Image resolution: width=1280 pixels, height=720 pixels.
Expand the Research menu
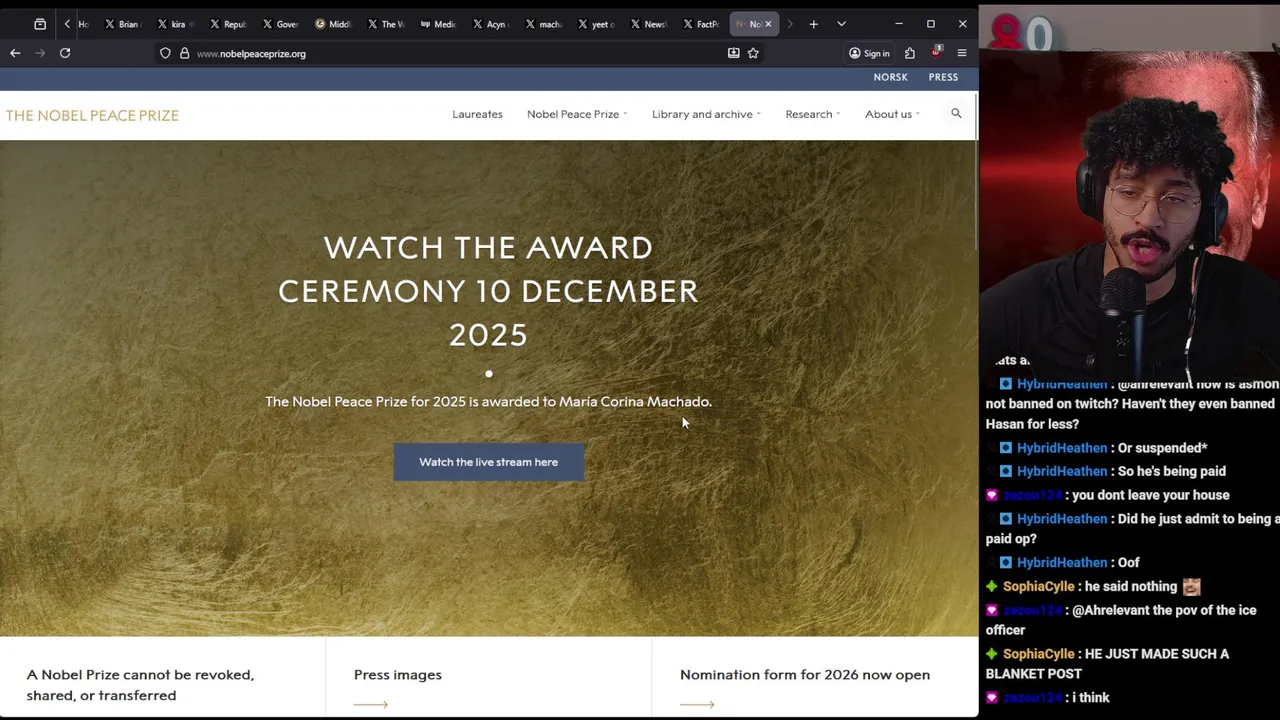(x=812, y=114)
